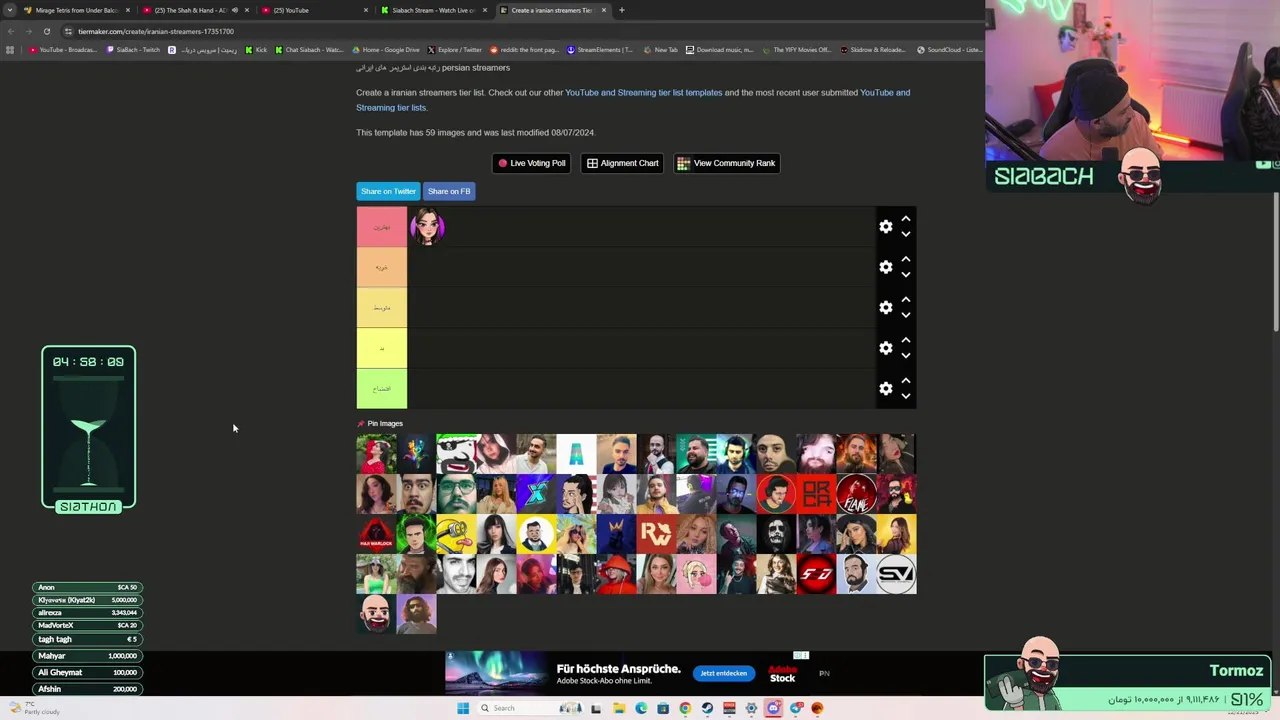Open settings gear for the third tier row

pyautogui.click(x=885, y=308)
